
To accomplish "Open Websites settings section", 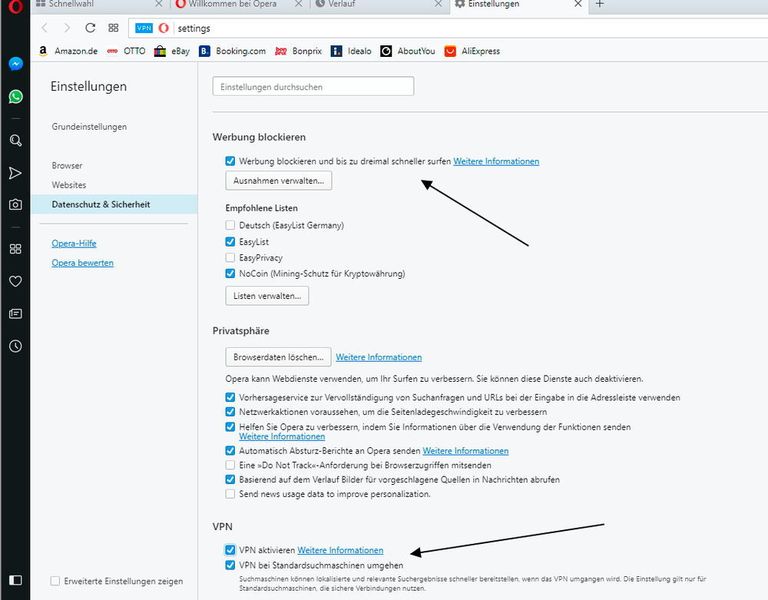I will 69,185.
